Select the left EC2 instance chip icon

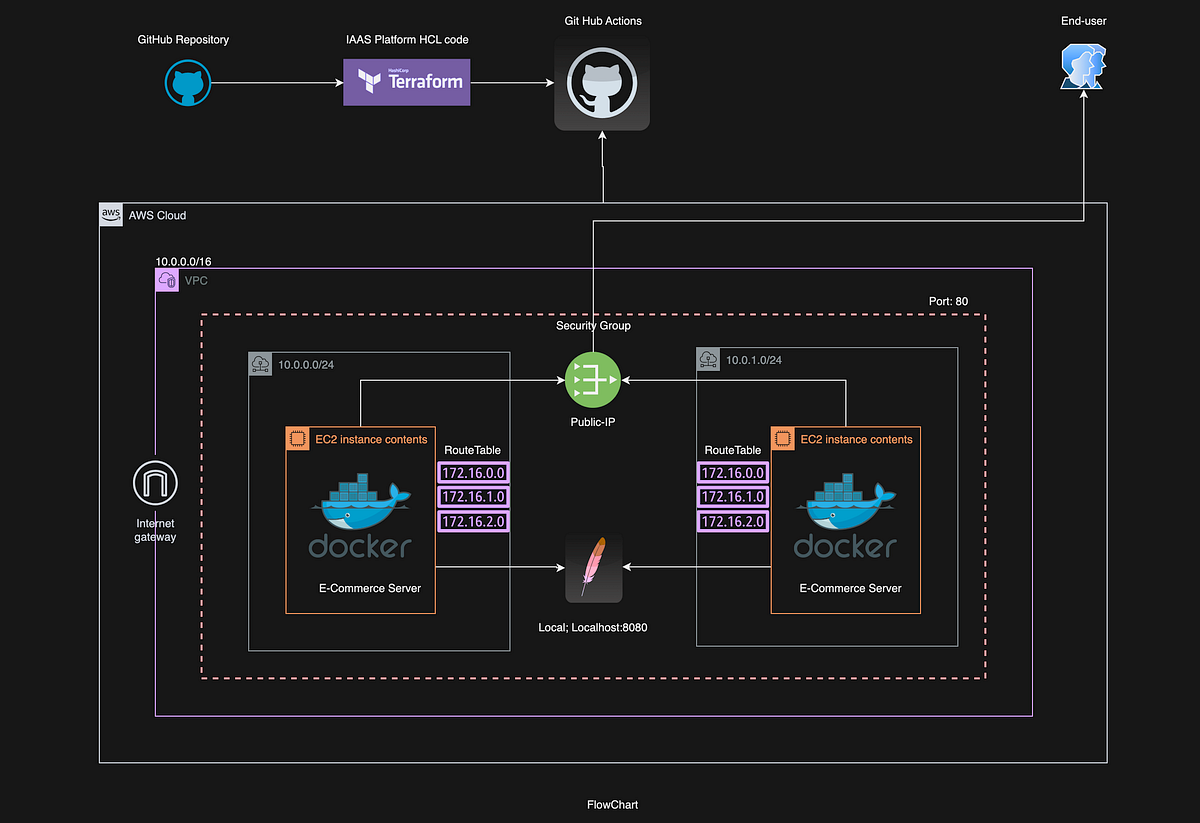pyautogui.click(x=297, y=438)
